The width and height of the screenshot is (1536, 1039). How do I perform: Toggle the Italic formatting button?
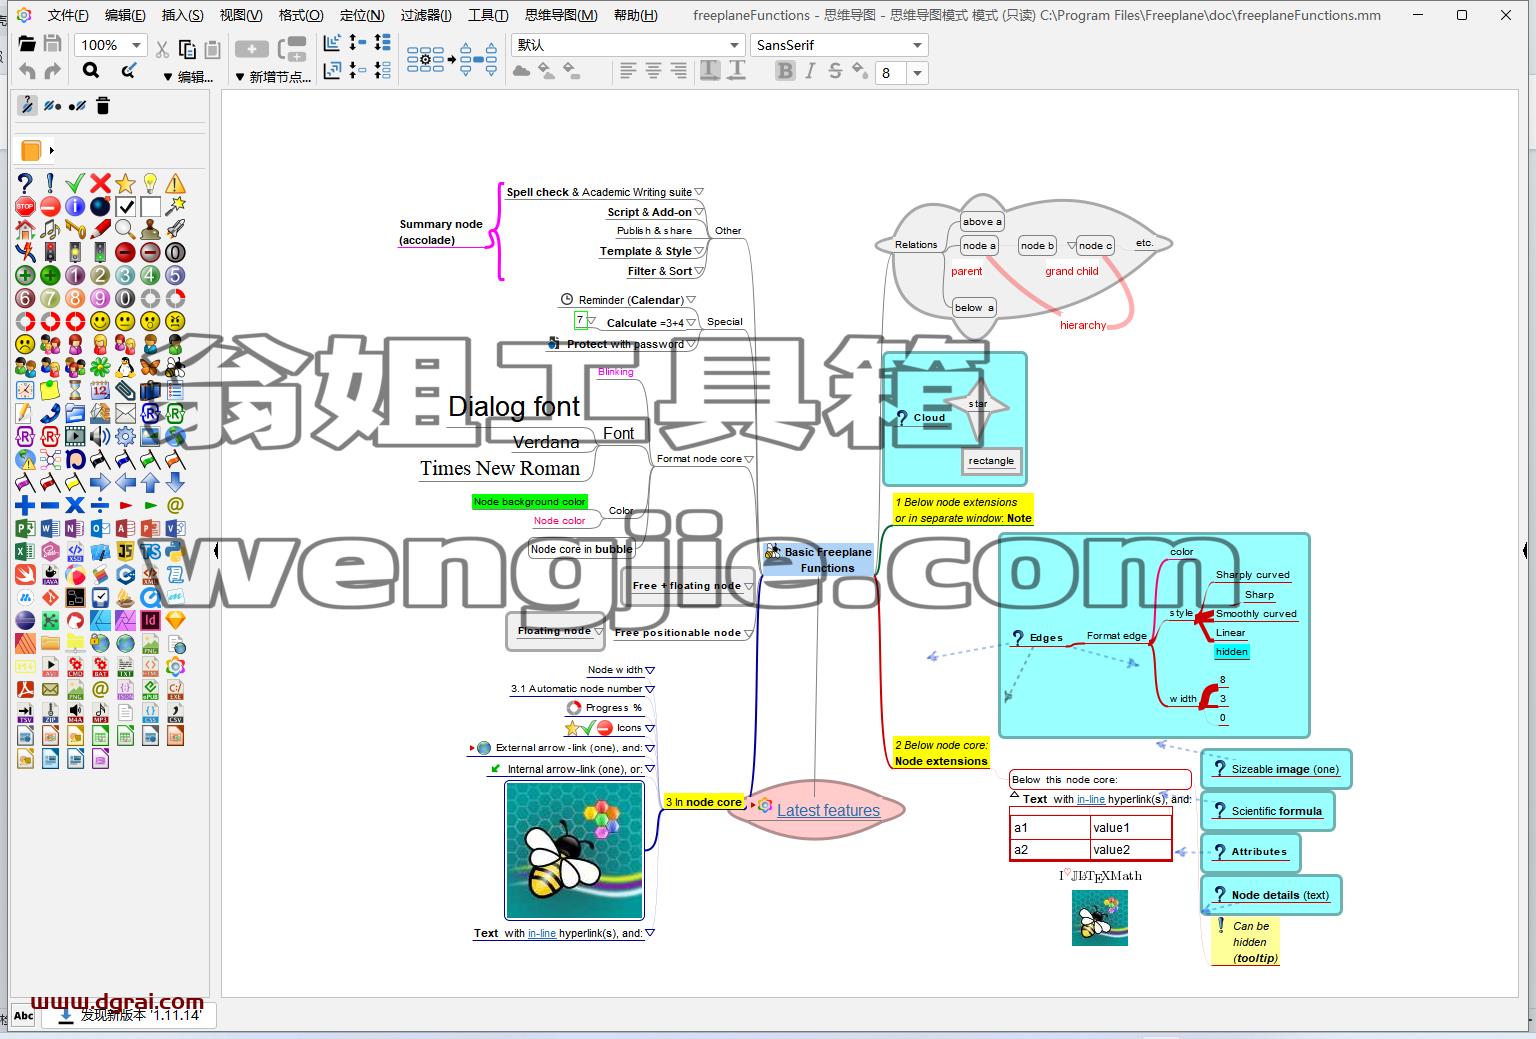810,71
